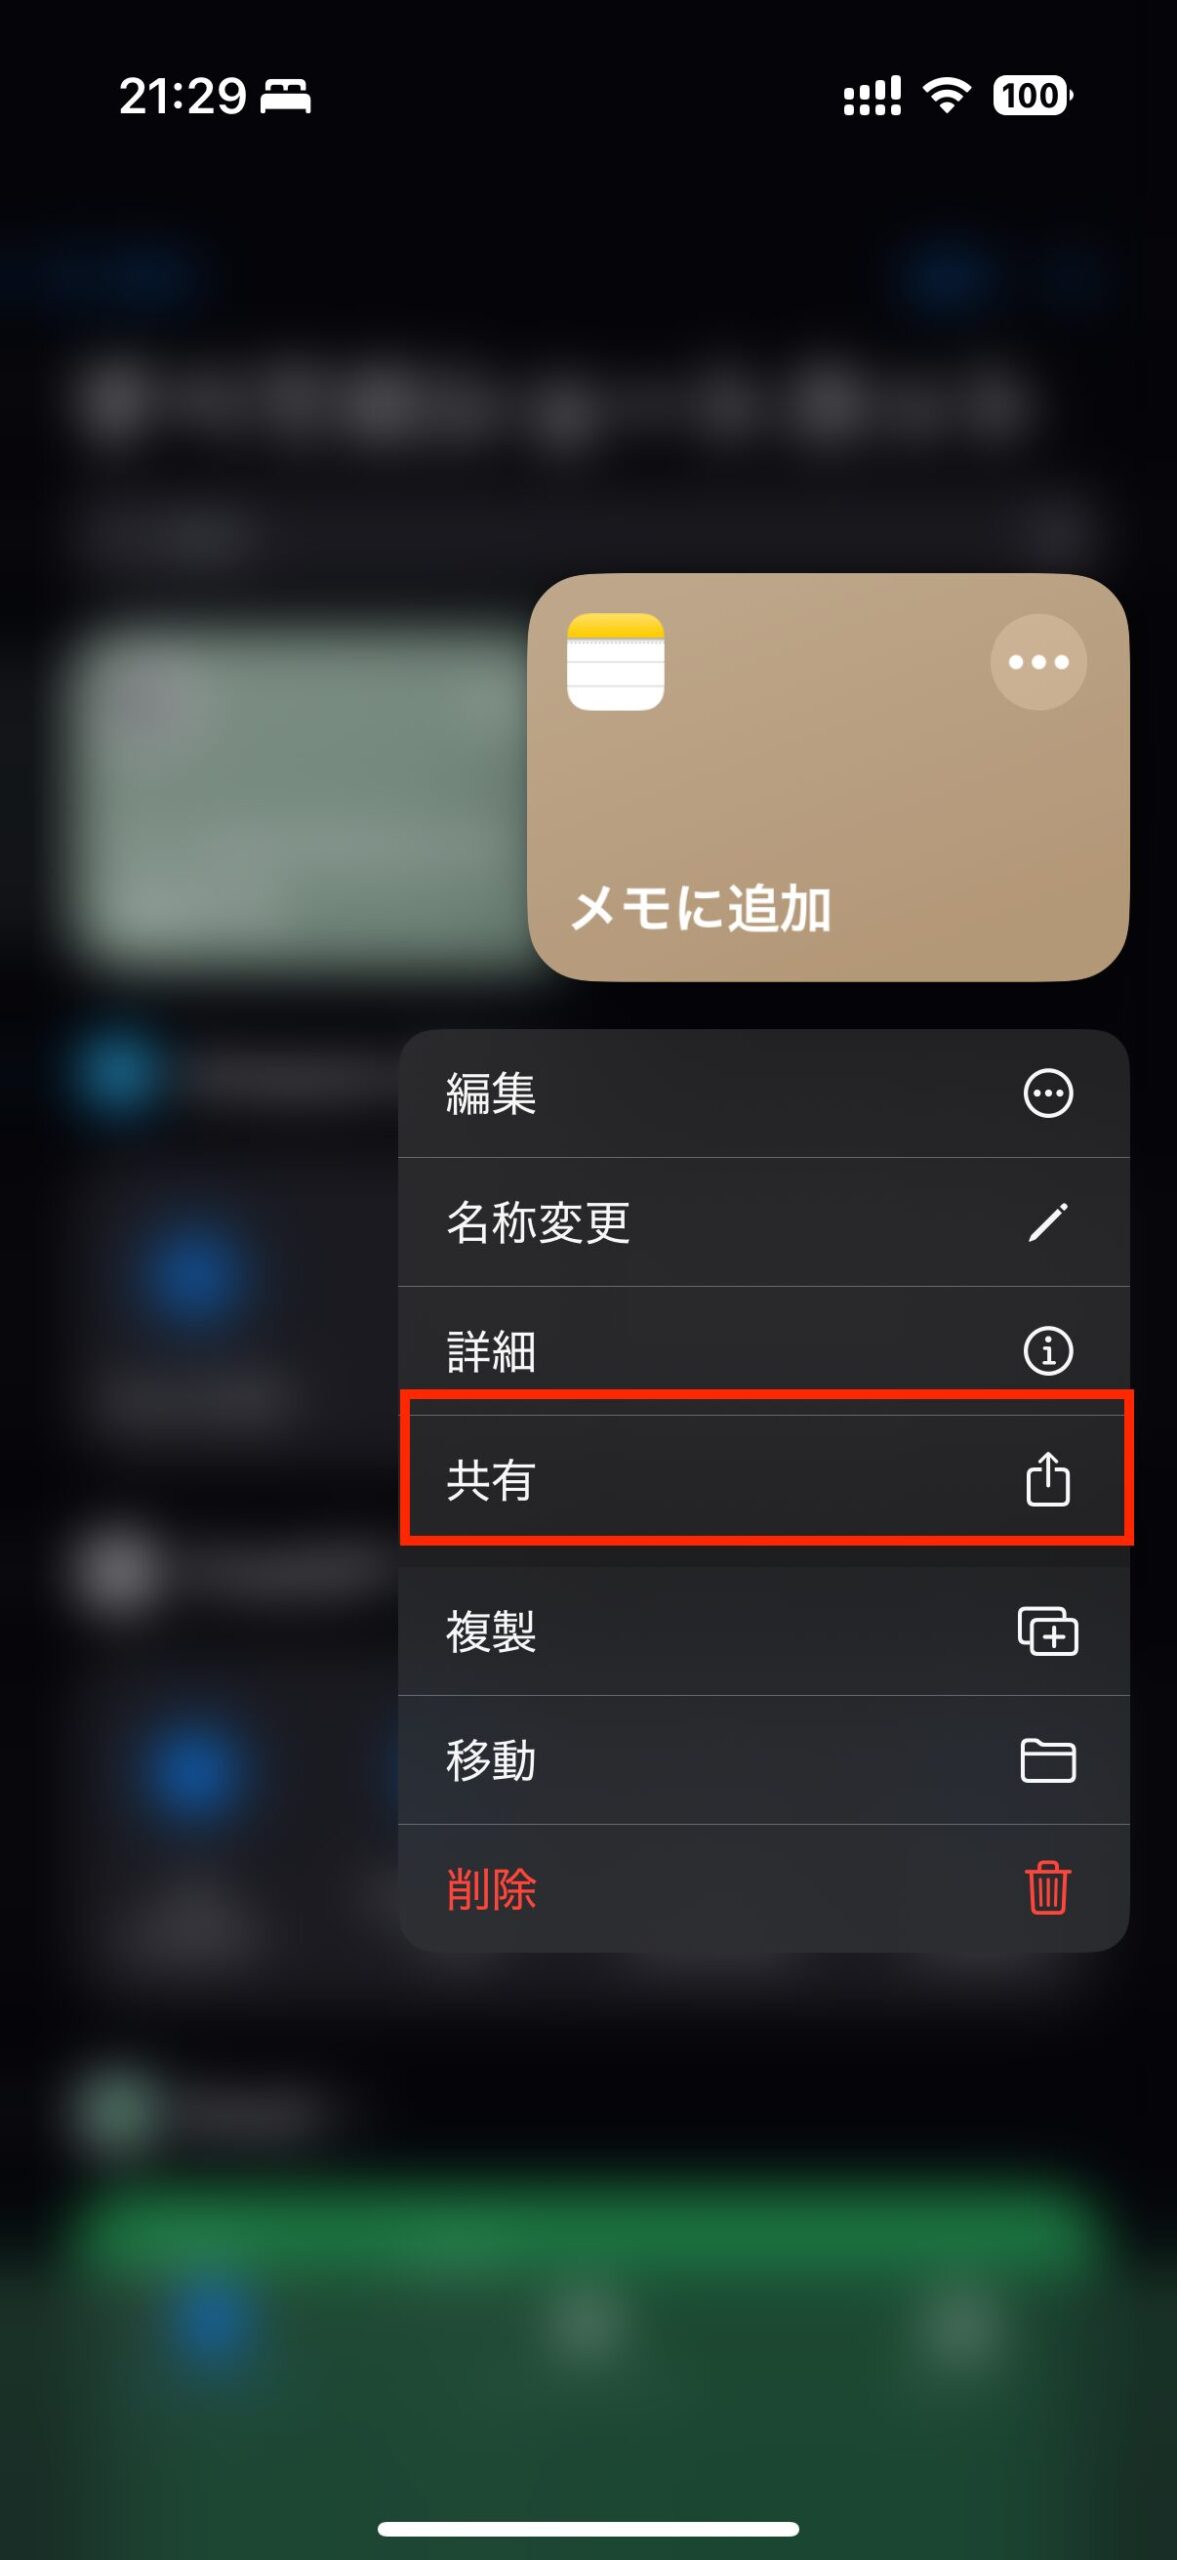Image resolution: width=1177 pixels, height=2560 pixels.
Task: Select 編集 from the context menu
Action: 764,1093
